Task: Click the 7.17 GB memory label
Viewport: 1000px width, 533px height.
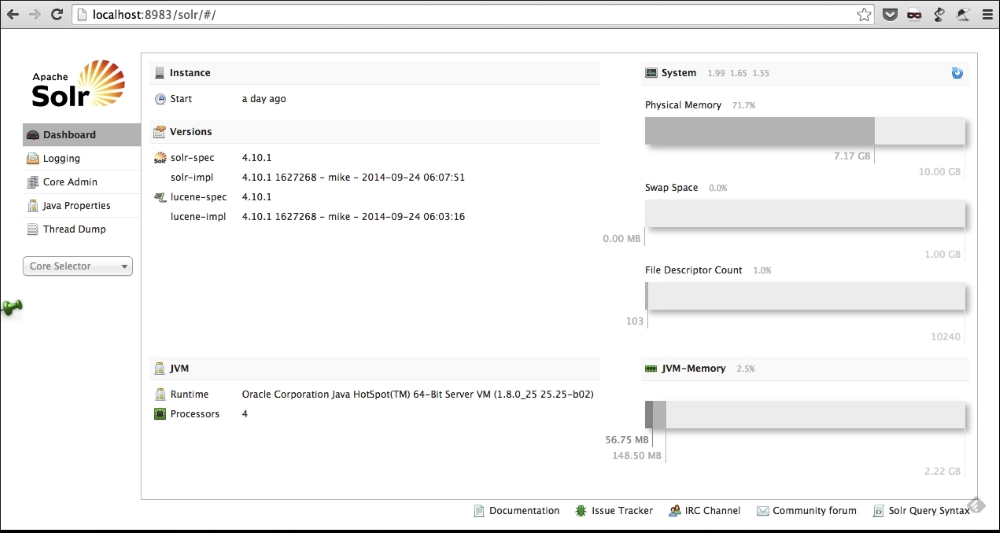Action: point(852,156)
